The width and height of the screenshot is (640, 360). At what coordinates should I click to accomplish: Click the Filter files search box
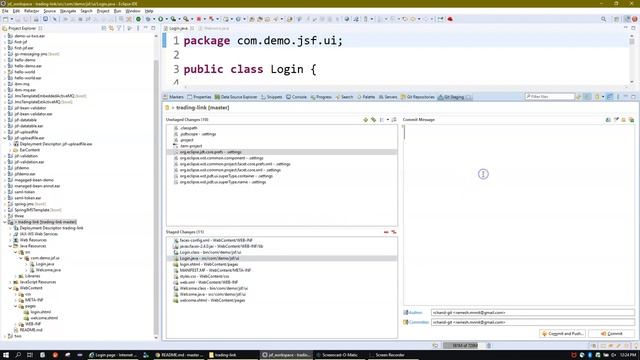coord(549,97)
